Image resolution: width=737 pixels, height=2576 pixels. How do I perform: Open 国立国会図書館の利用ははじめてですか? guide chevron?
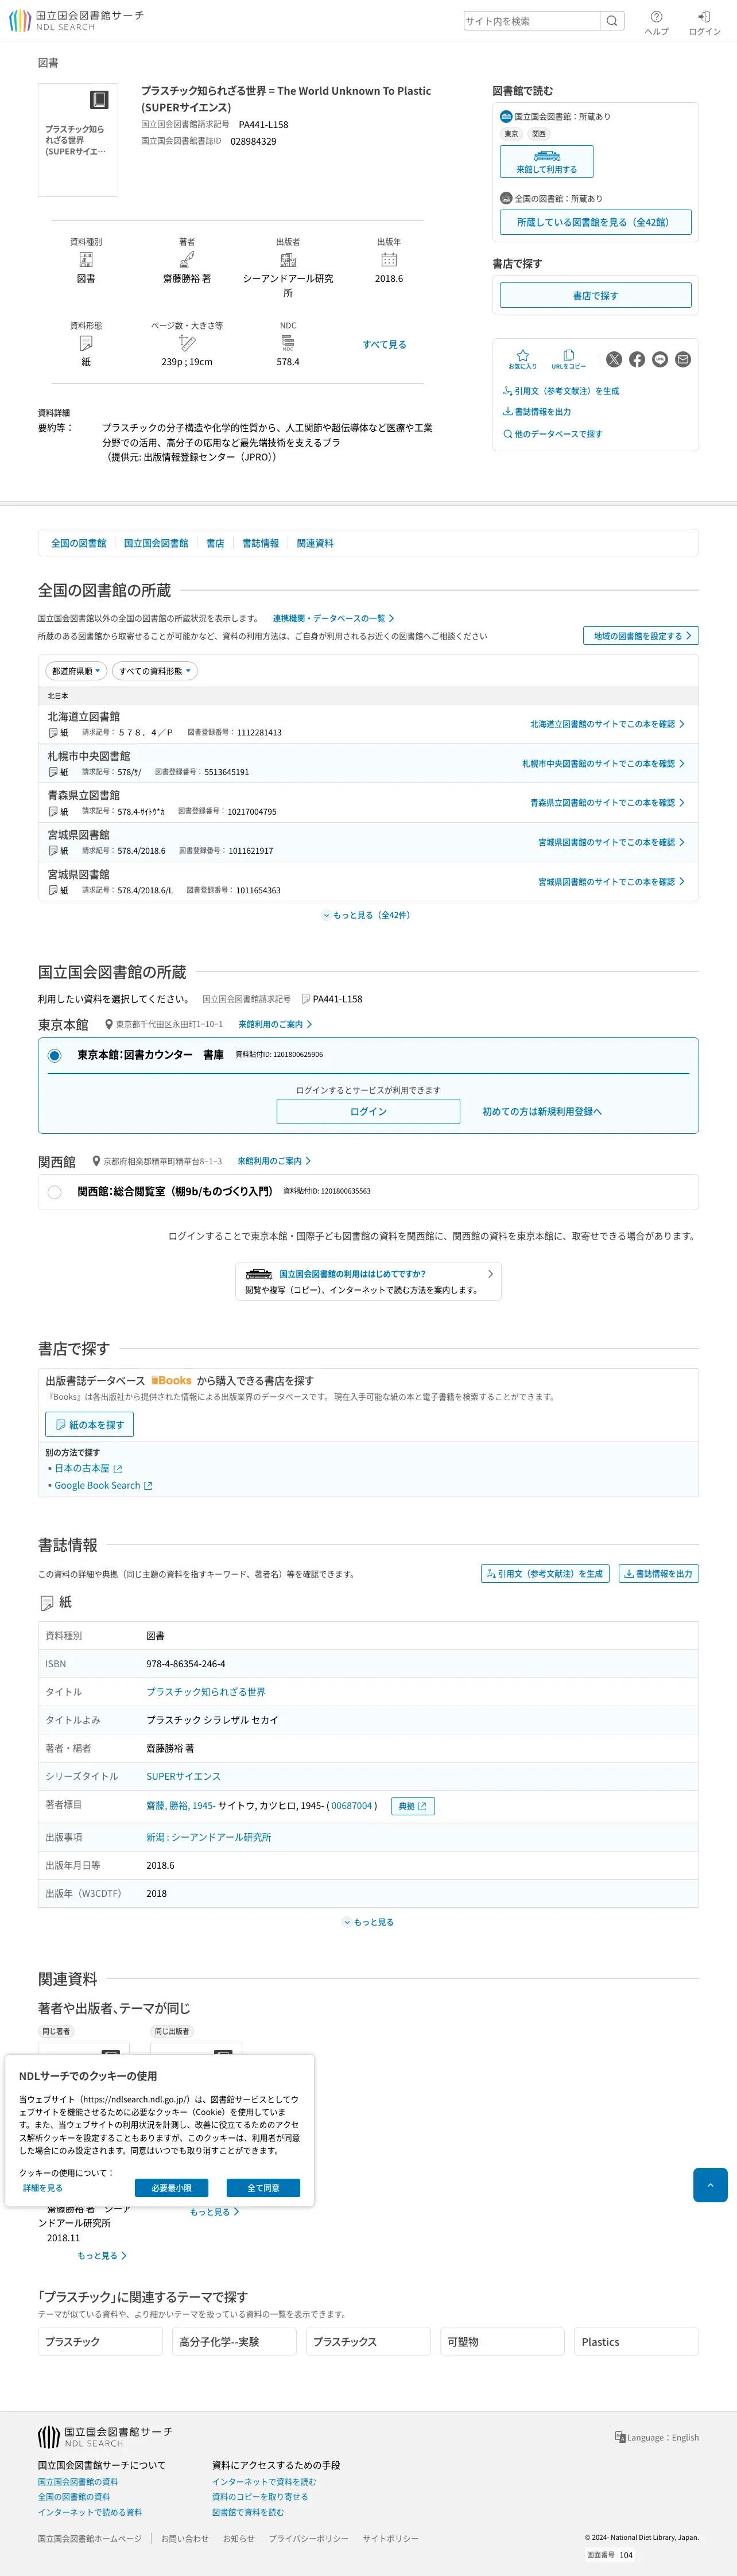490,1274
